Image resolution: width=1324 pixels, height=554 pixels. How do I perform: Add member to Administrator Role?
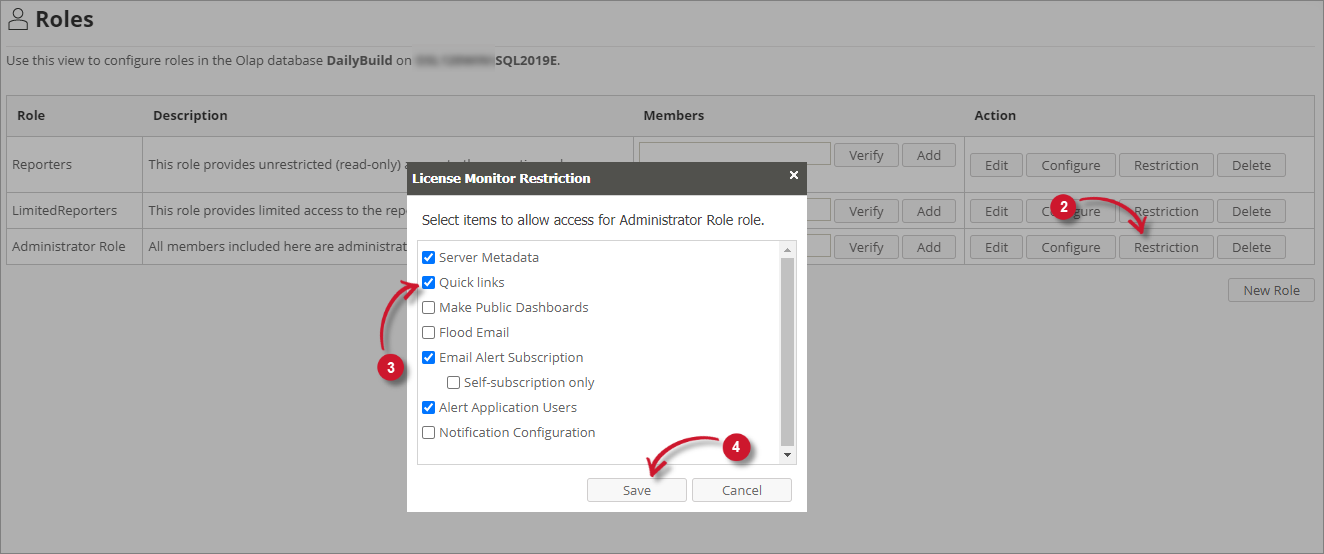click(929, 247)
